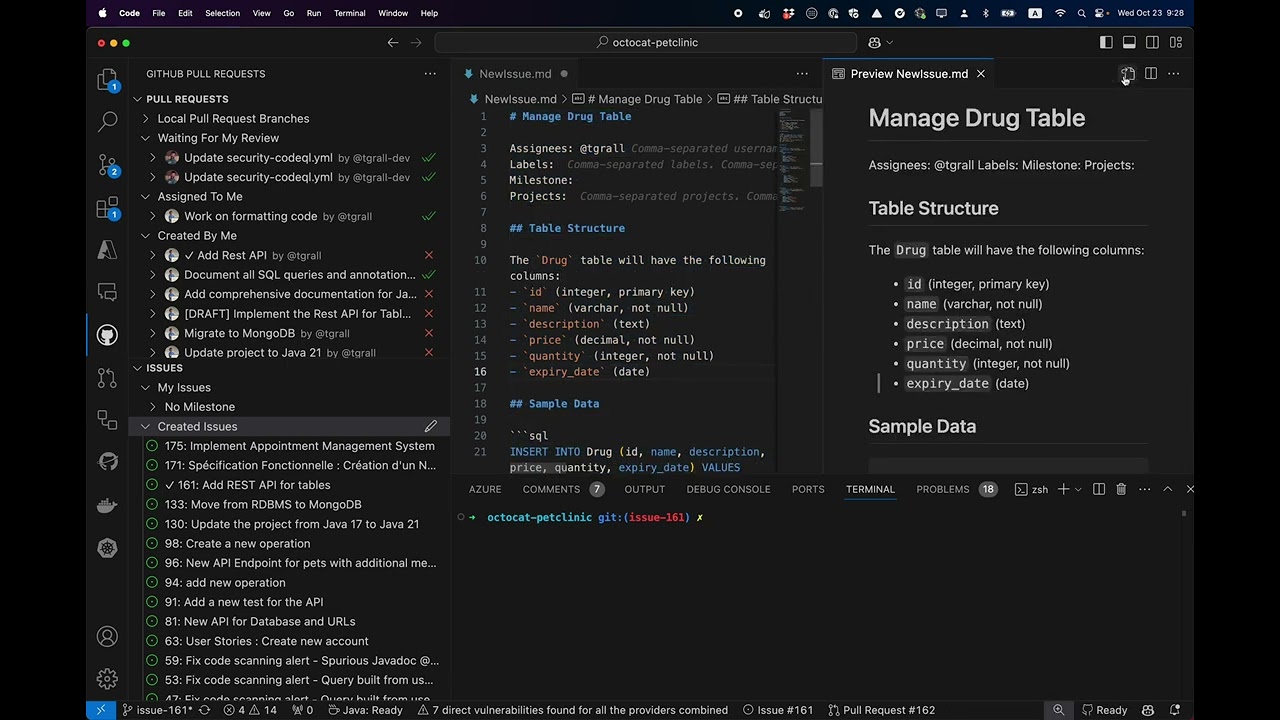Open the Customize Layout button
1280x720 pixels.
point(1176,42)
